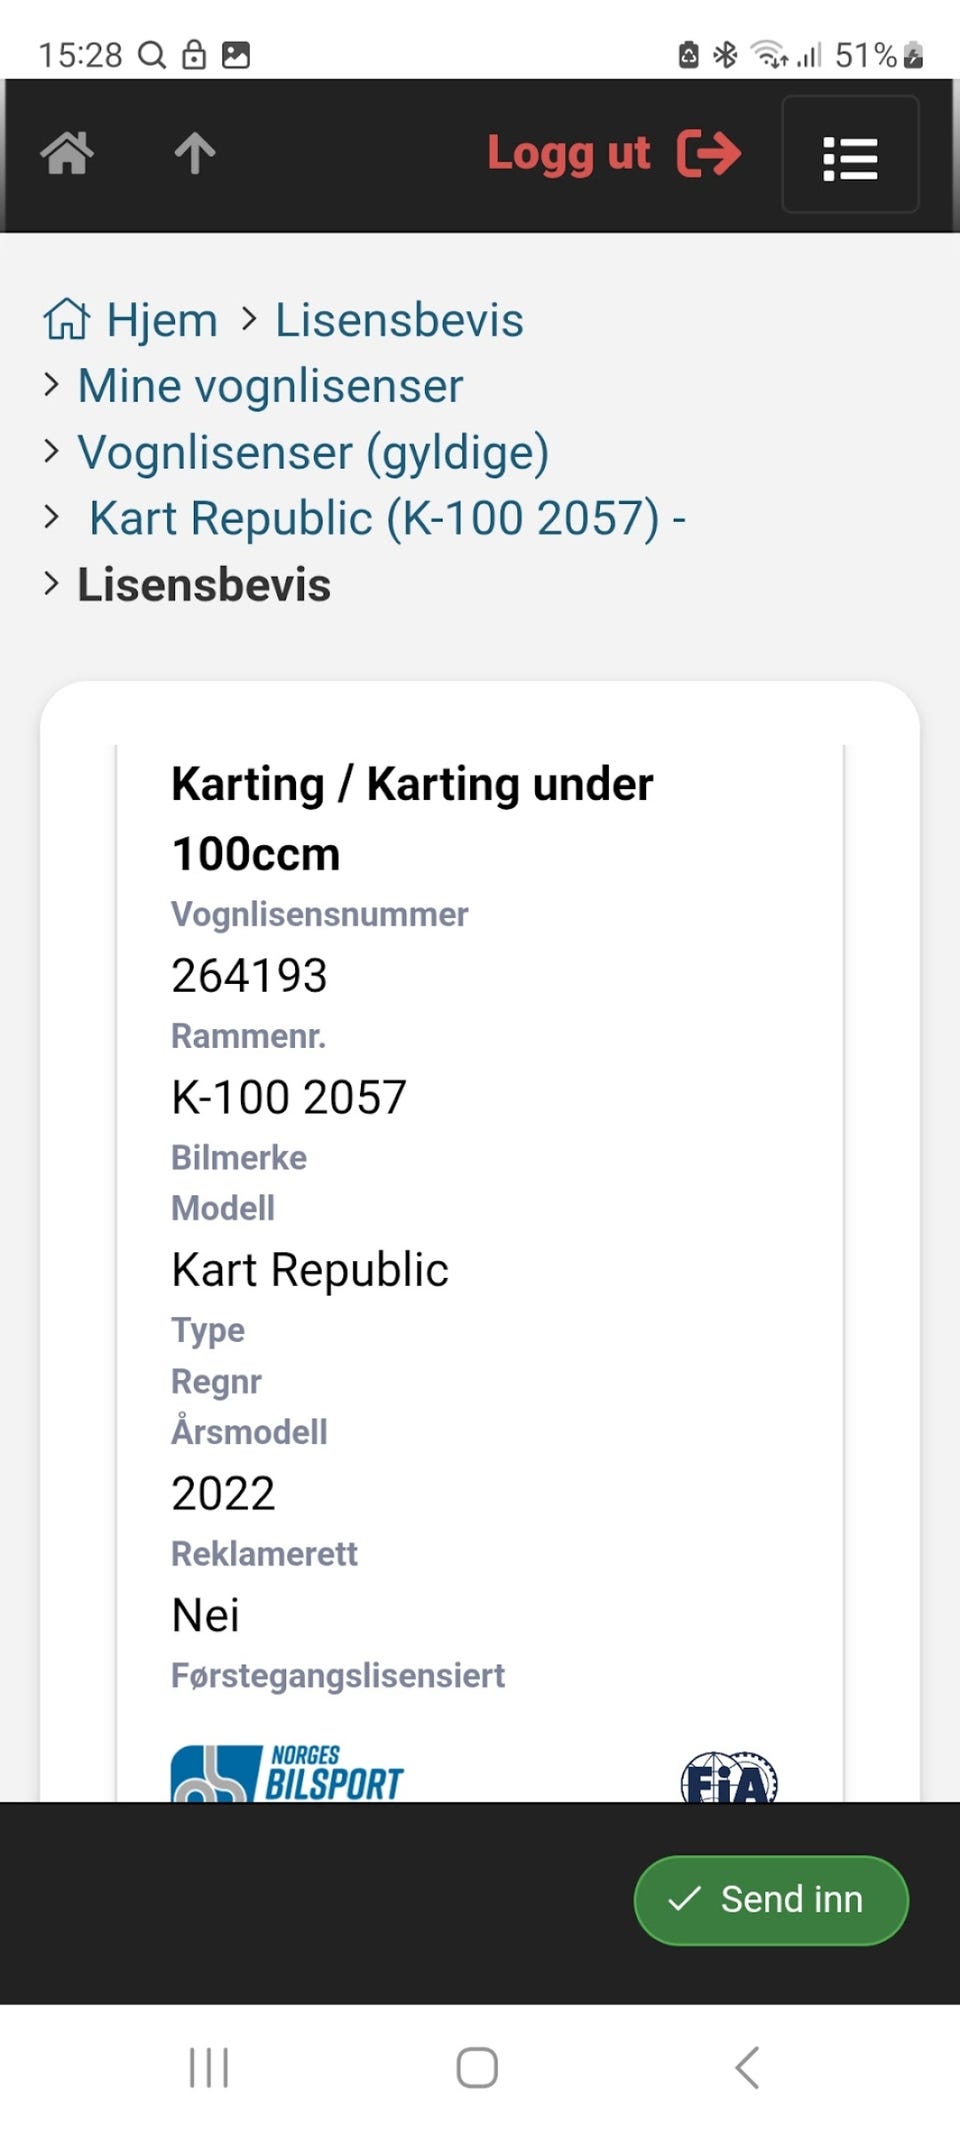Select the Karting under 100ccm heading
This screenshot has width=960, height=2133.
[412, 818]
